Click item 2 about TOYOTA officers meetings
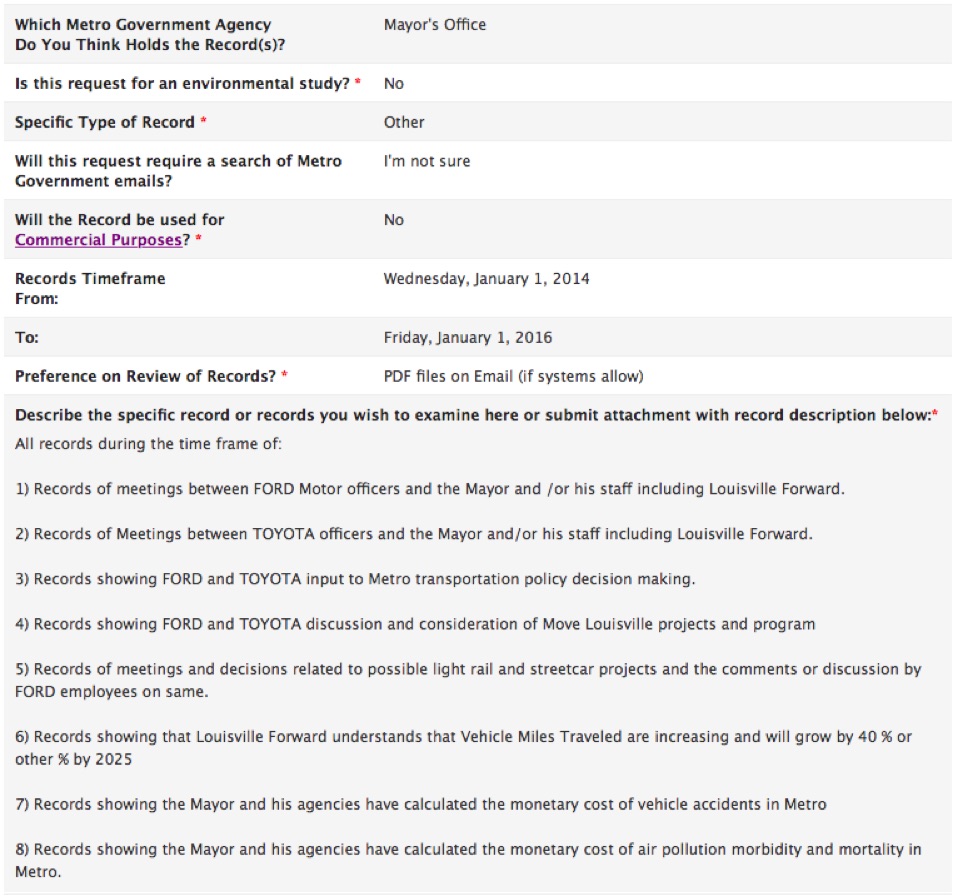This screenshot has height=896, width=953. (x=413, y=534)
